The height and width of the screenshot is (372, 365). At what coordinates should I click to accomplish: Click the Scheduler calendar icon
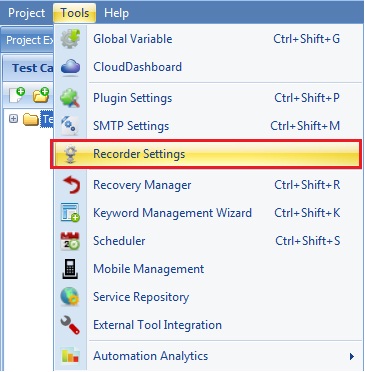point(70,241)
